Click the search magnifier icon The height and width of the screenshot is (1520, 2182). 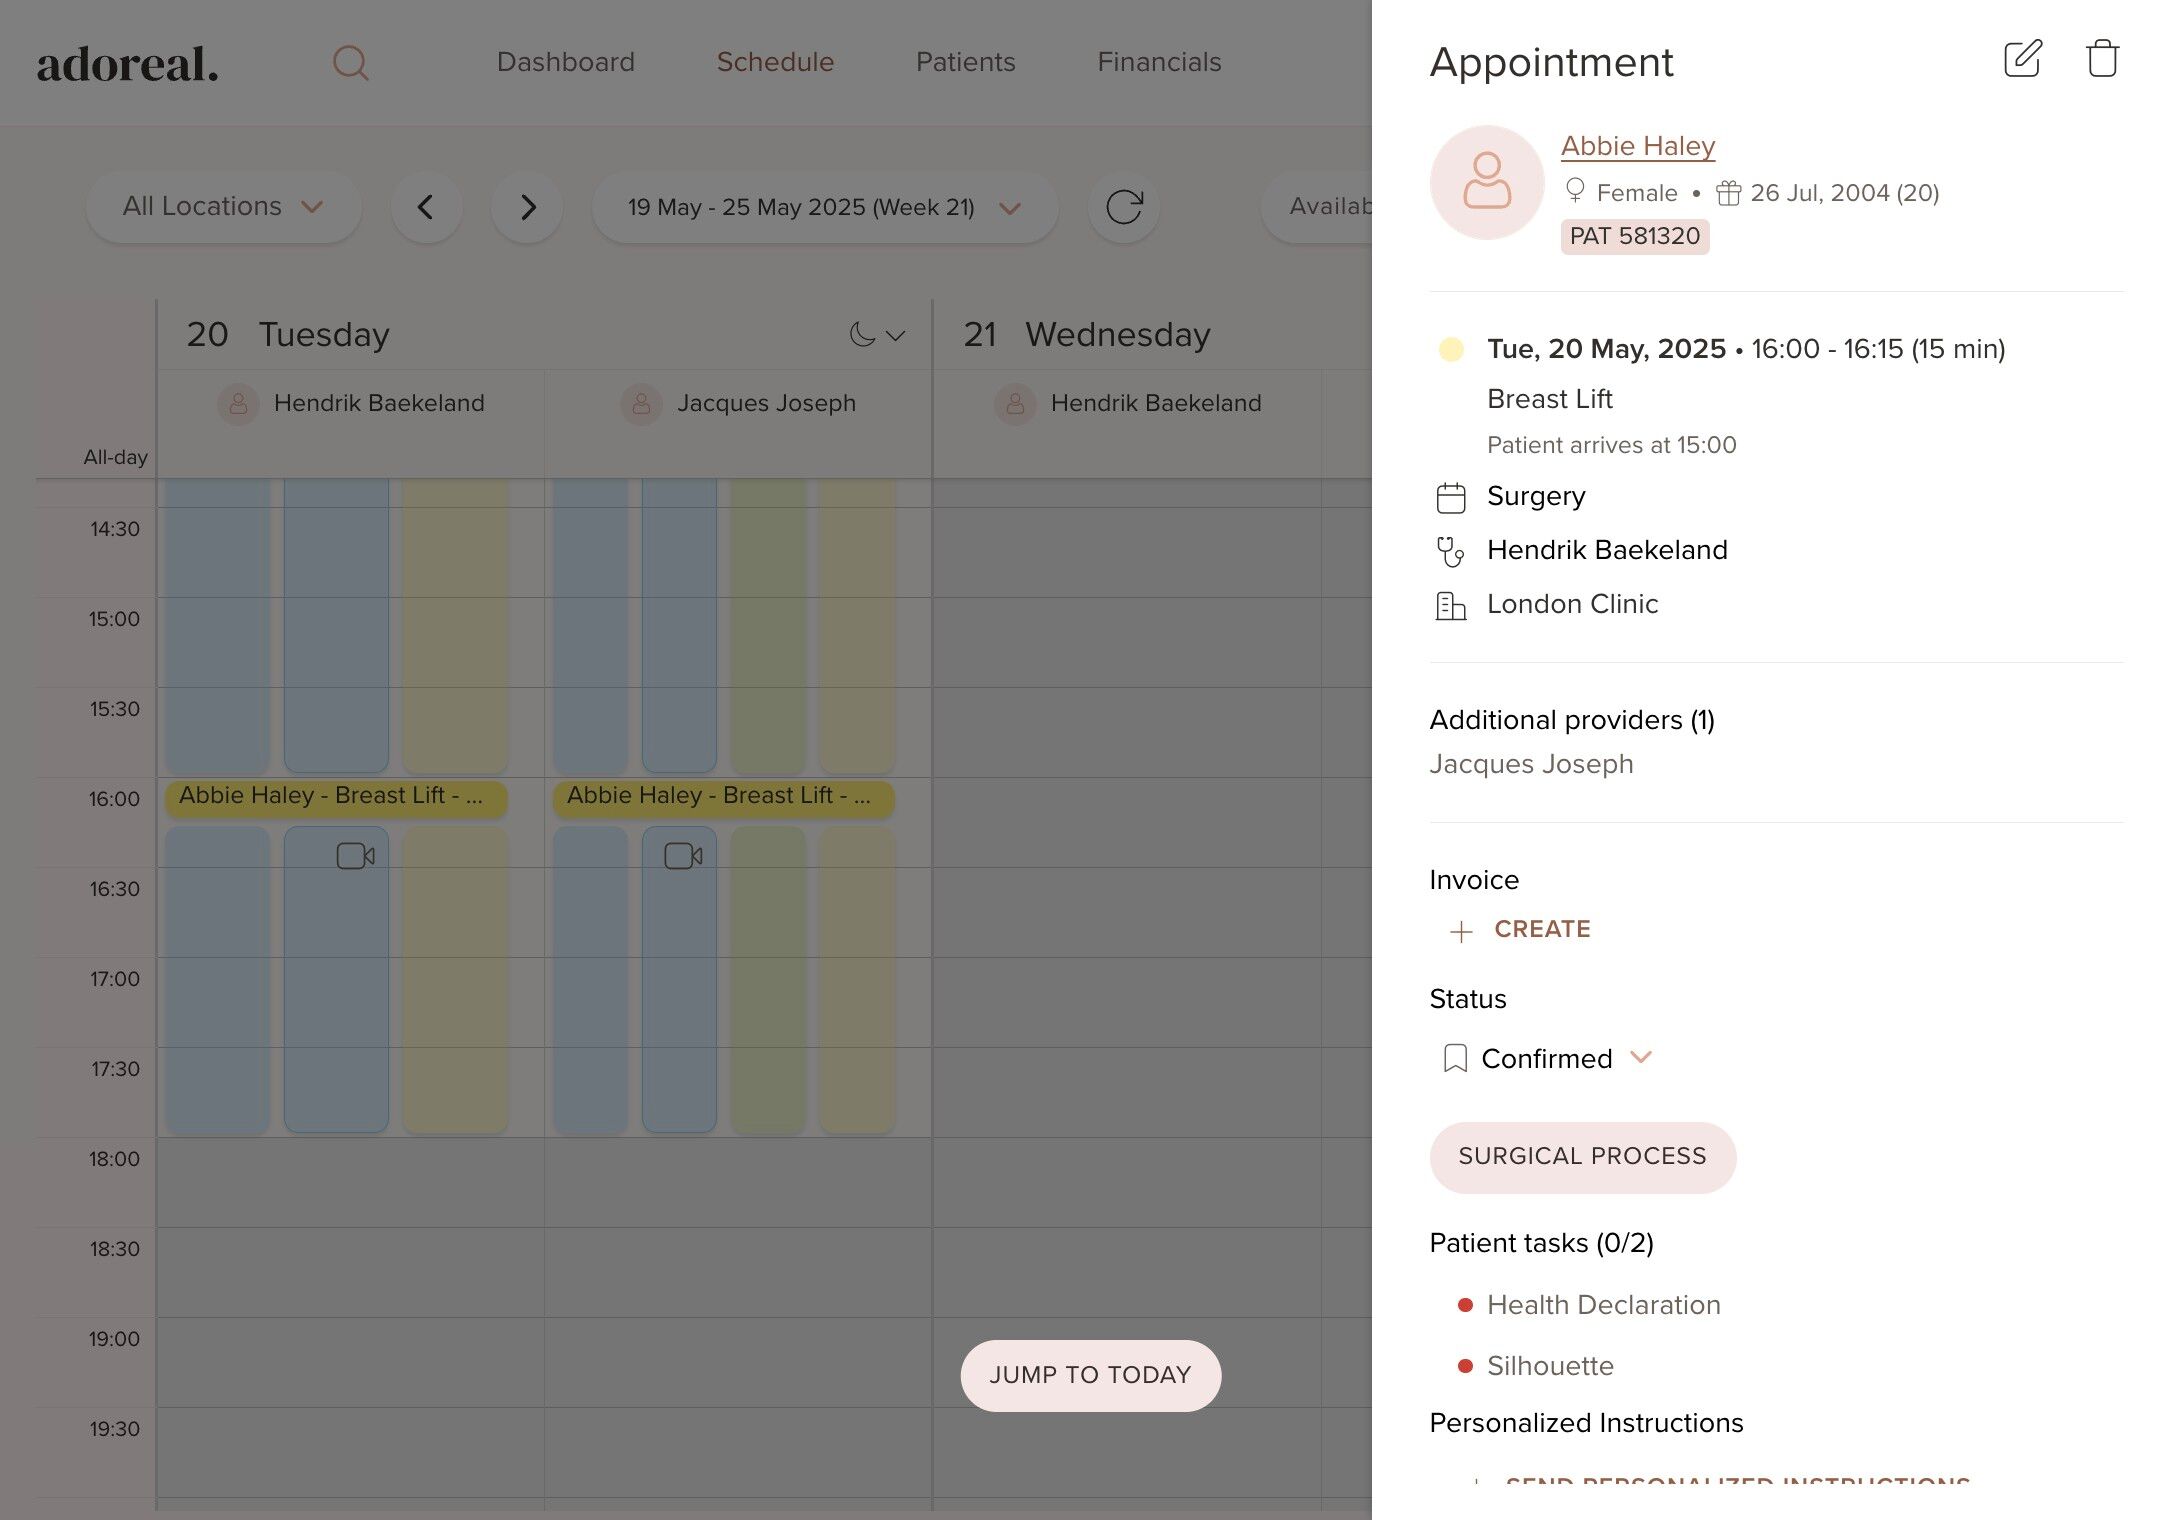[350, 63]
